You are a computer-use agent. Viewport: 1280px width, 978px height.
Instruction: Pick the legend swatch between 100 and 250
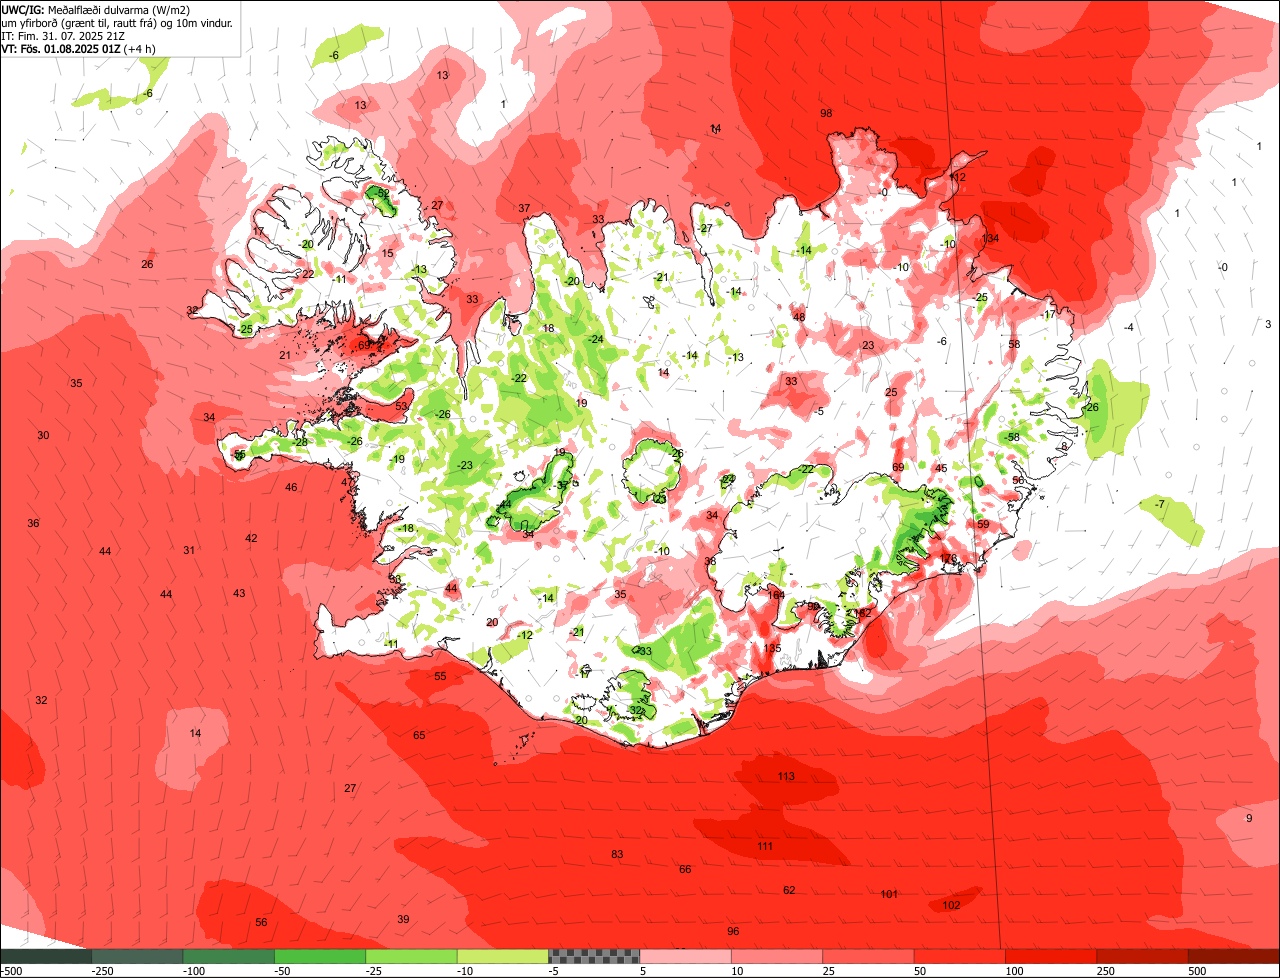(1051, 956)
